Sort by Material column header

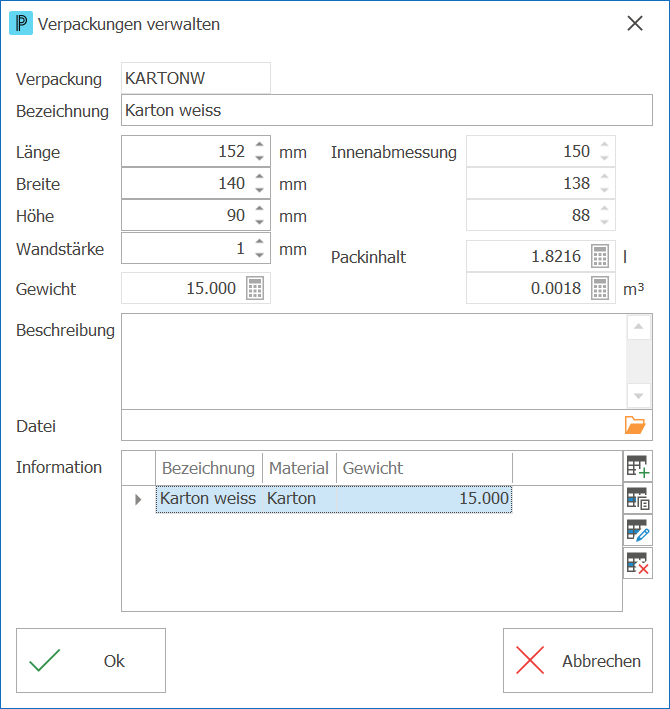(x=299, y=468)
